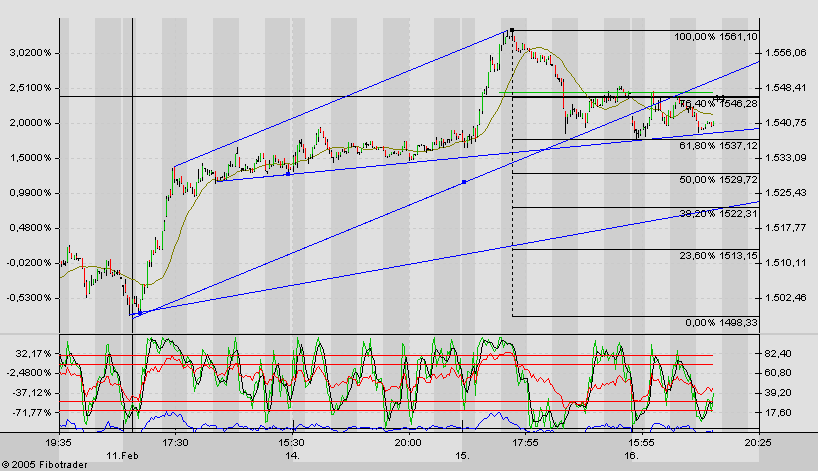The height and width of the screenshot is (471, 818).
Task: Click the 1.556,06 price axis label
Action: coord(786,53)
